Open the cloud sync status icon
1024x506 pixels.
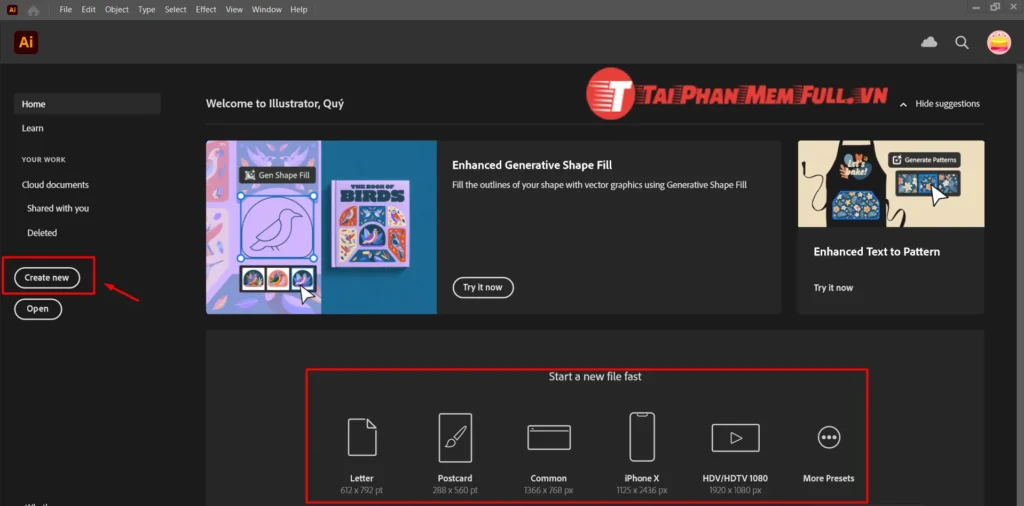coord(929,42)
